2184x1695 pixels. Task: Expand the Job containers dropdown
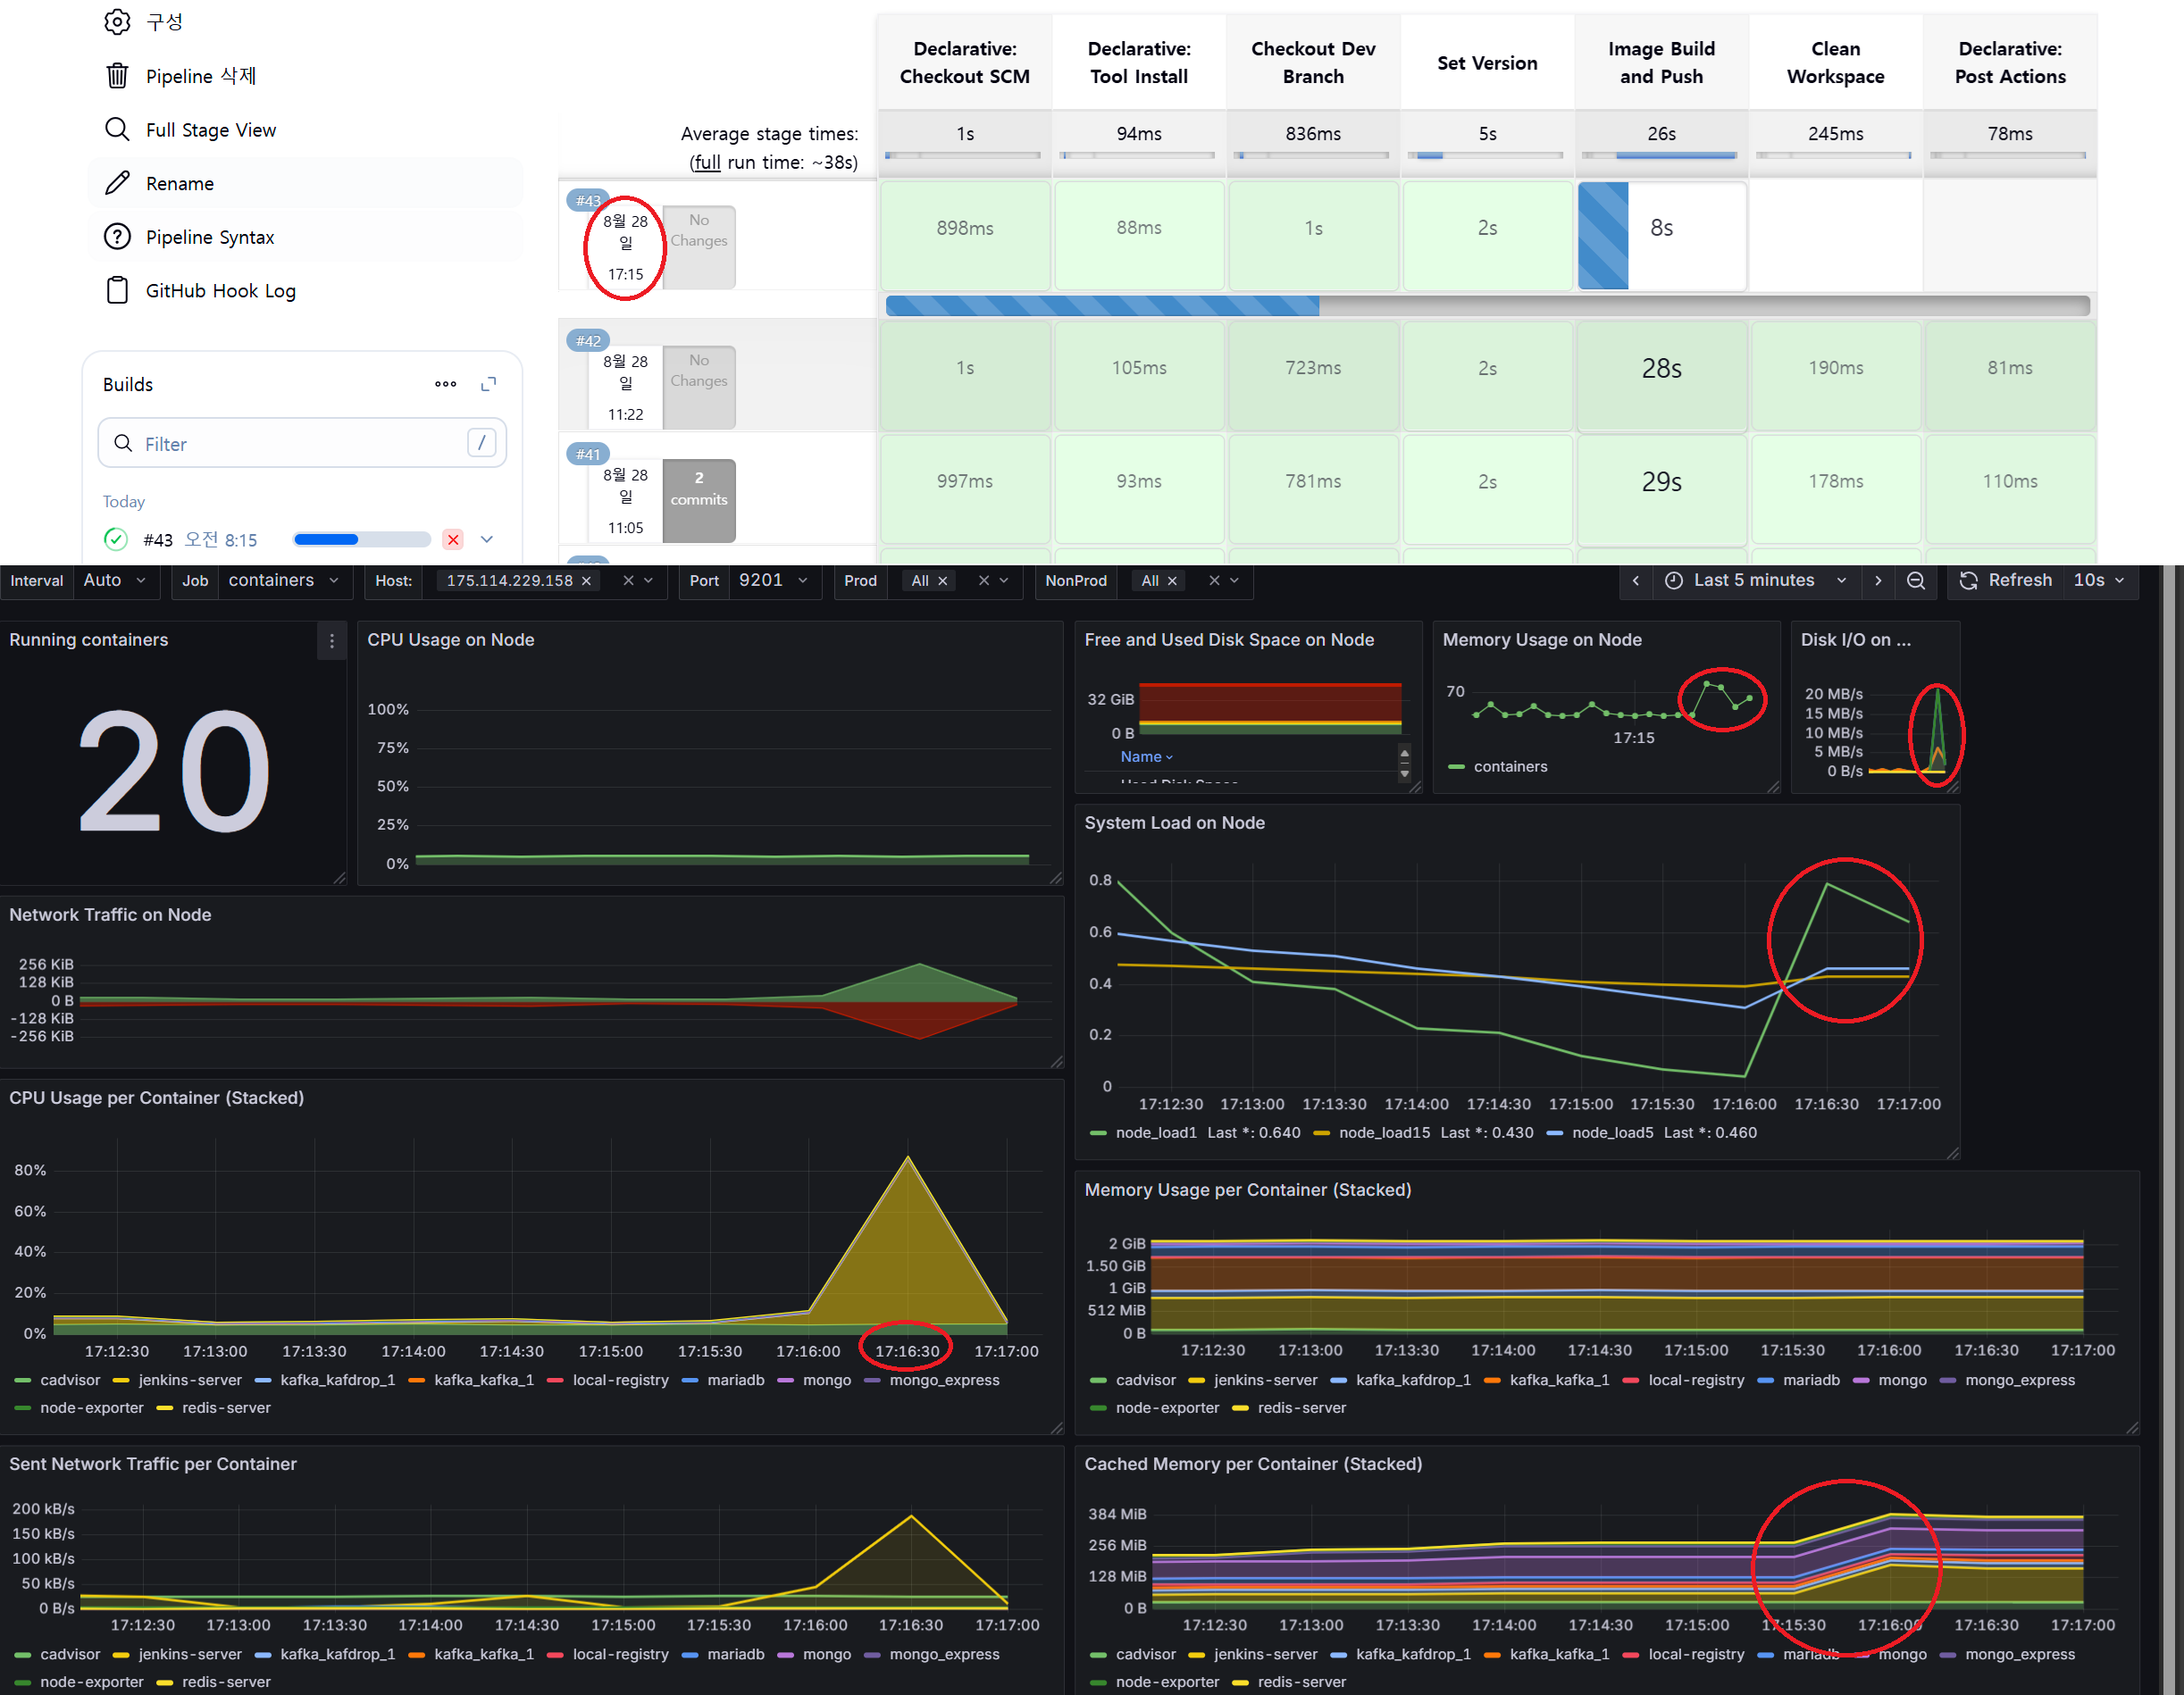pos(283,581)
